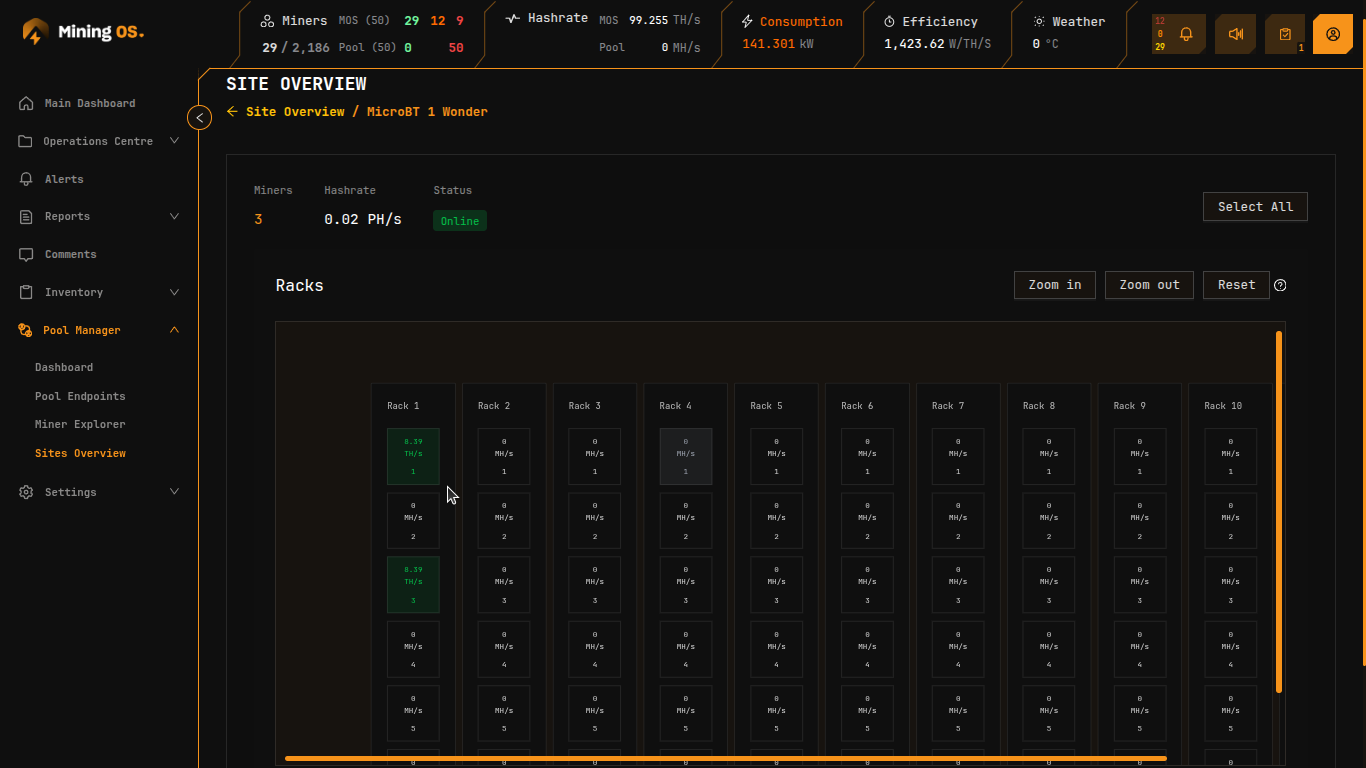Viewport: 1366px width, 768px height.
Task: Select miner 1 in Rack 1
Action: [x=413, y=456]
